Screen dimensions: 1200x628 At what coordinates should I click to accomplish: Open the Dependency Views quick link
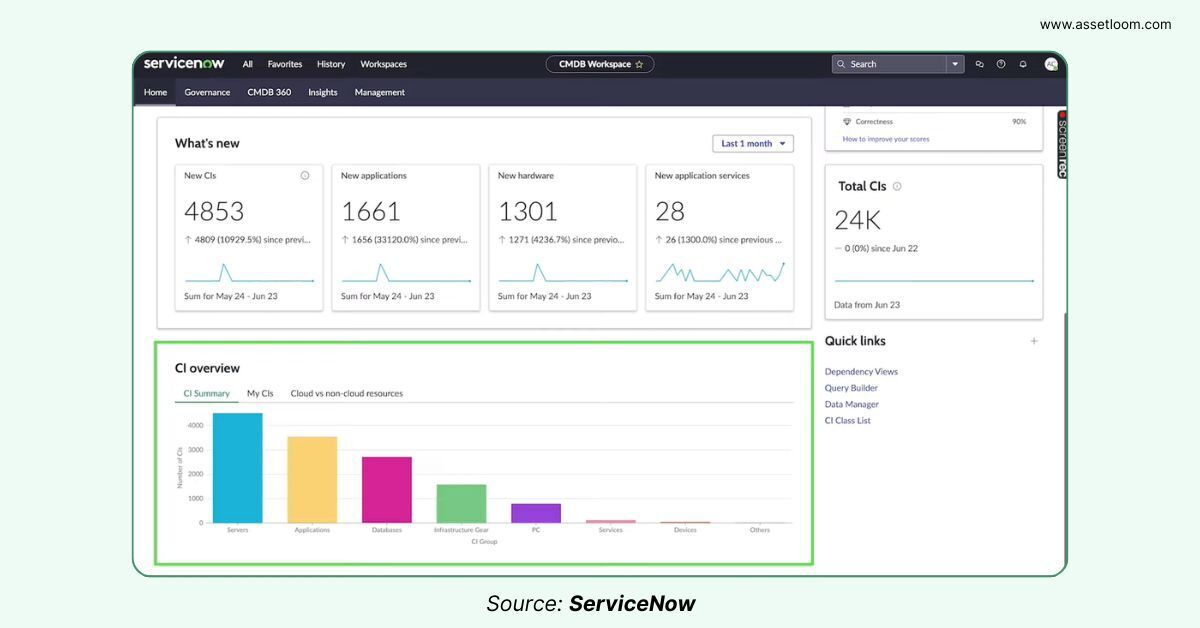861,371
